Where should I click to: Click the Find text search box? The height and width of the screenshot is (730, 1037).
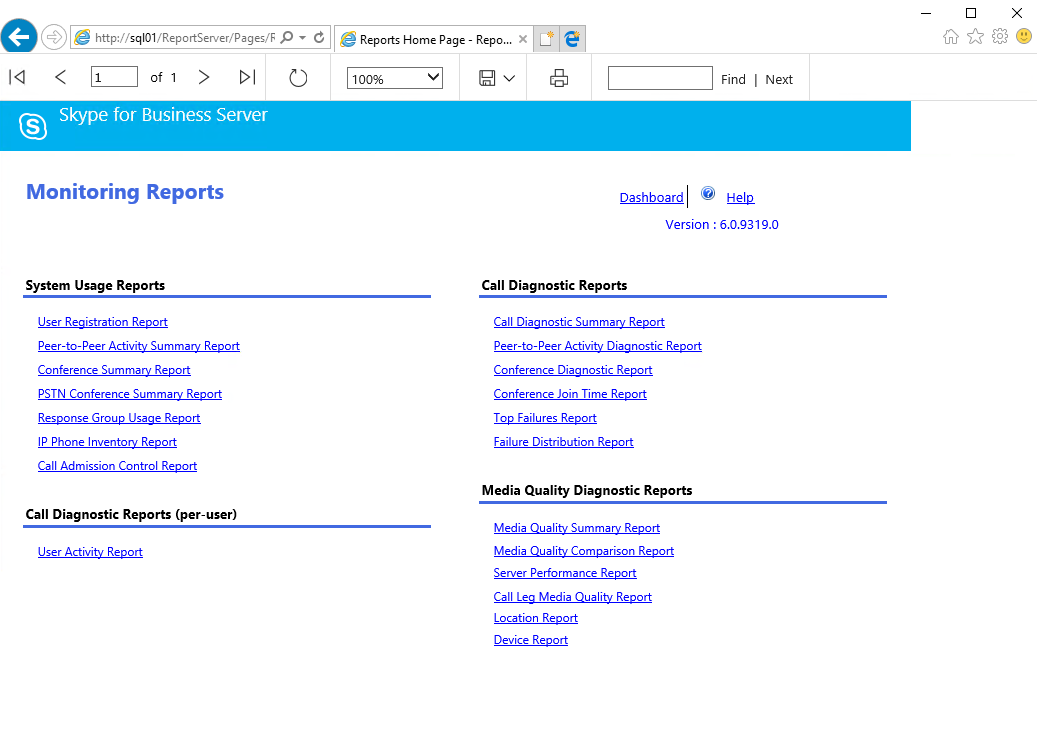point(660,78)
